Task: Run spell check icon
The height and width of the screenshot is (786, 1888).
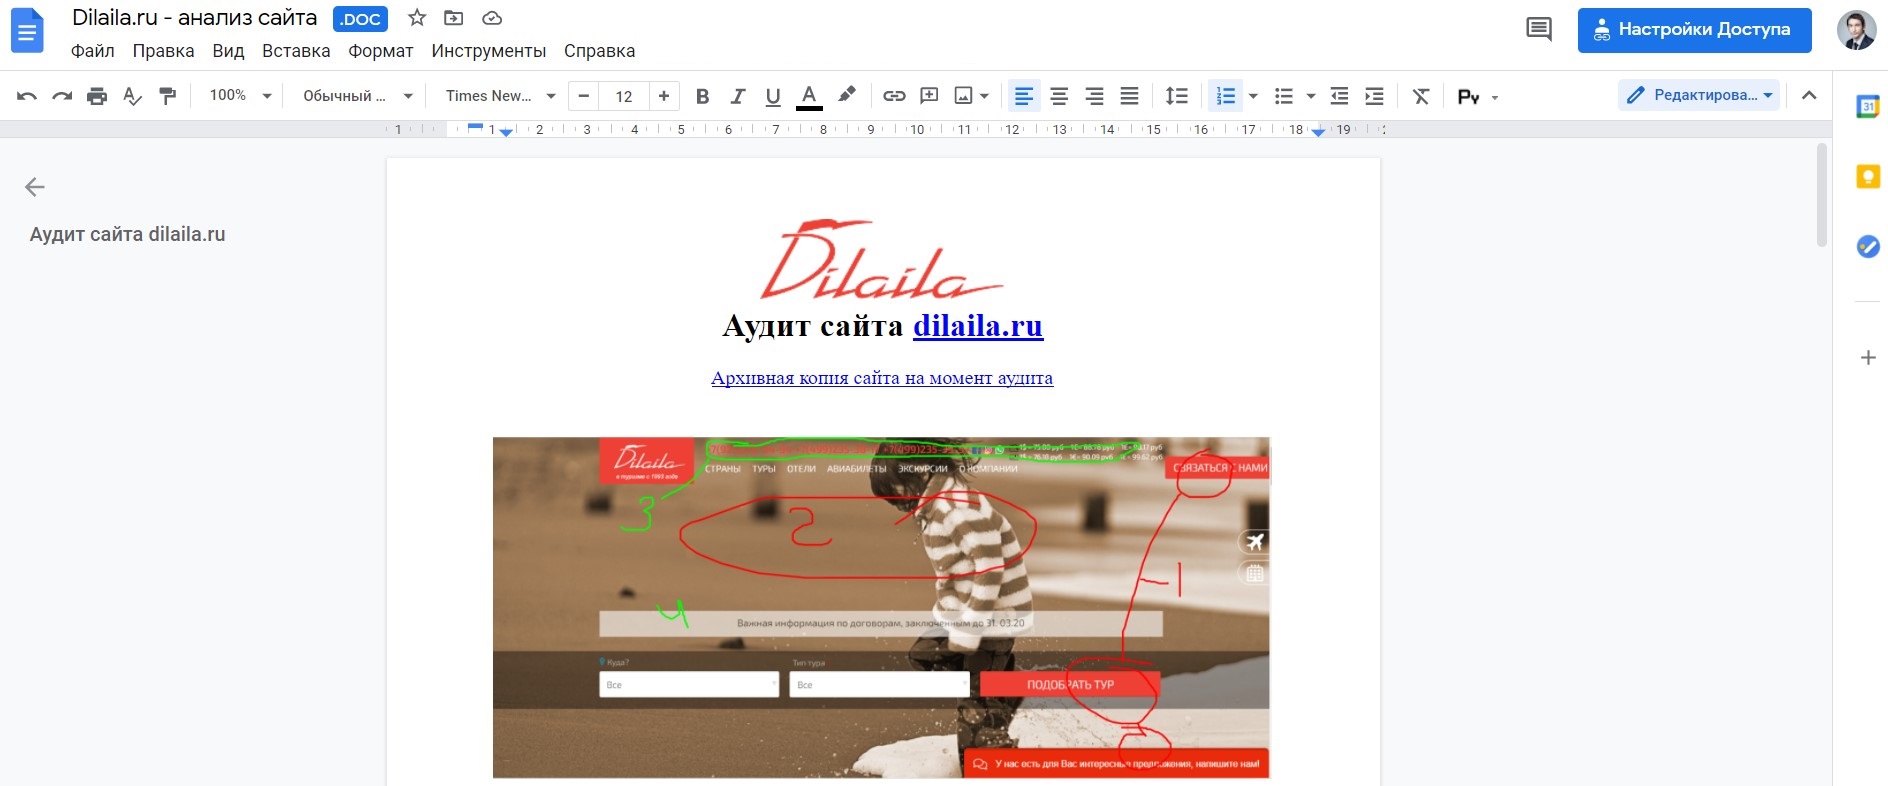Action: point(132,96)
